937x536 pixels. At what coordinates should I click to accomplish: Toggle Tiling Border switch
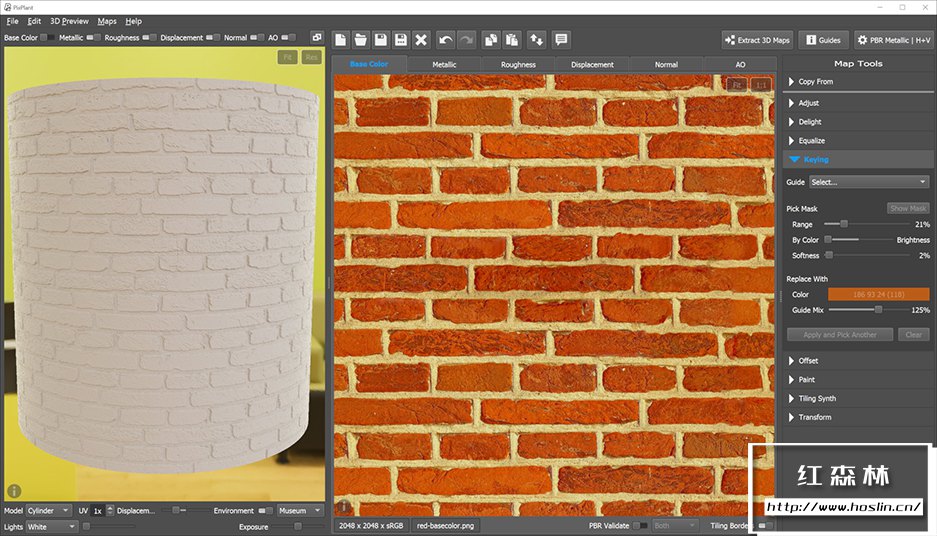click(765, 526)
